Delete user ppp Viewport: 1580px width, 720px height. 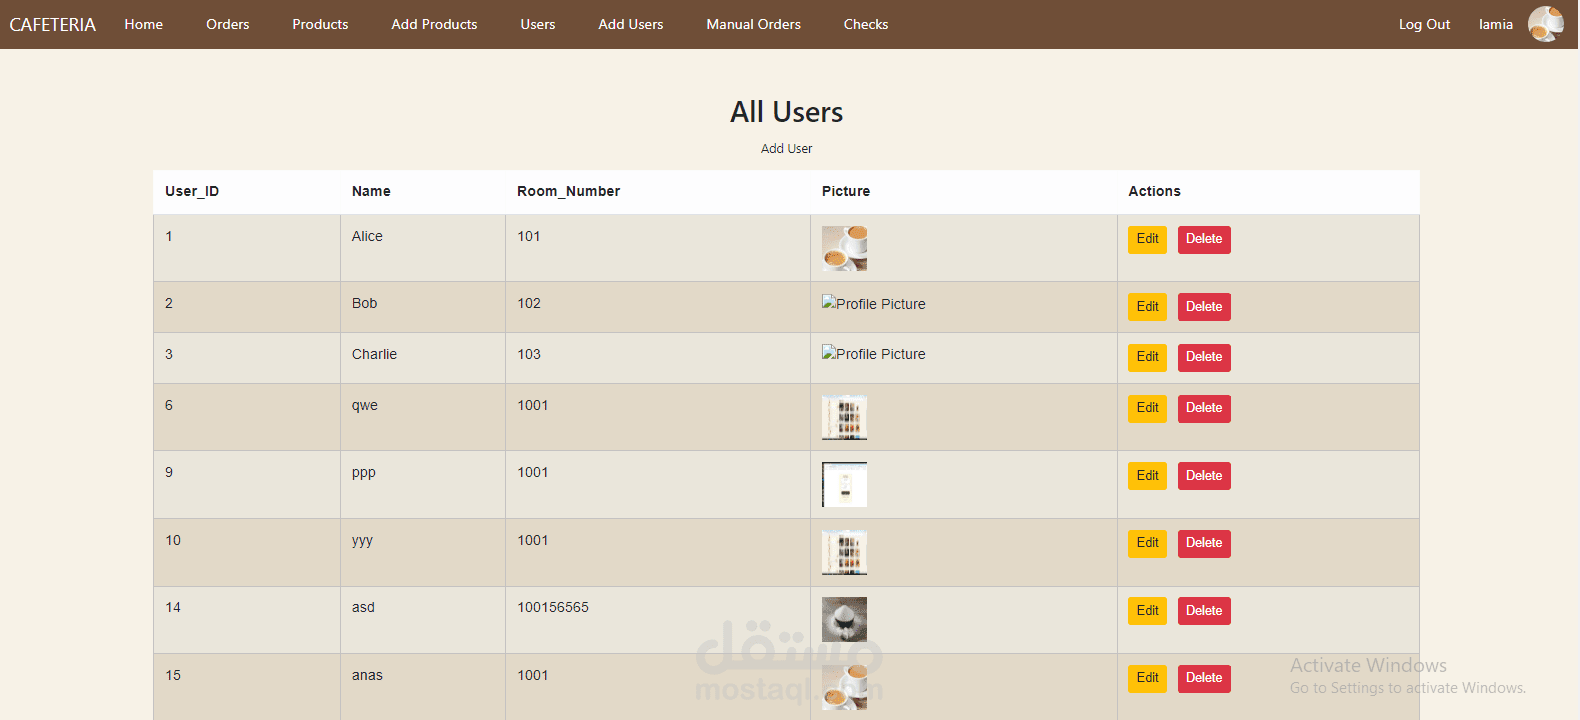[1204, 476]
